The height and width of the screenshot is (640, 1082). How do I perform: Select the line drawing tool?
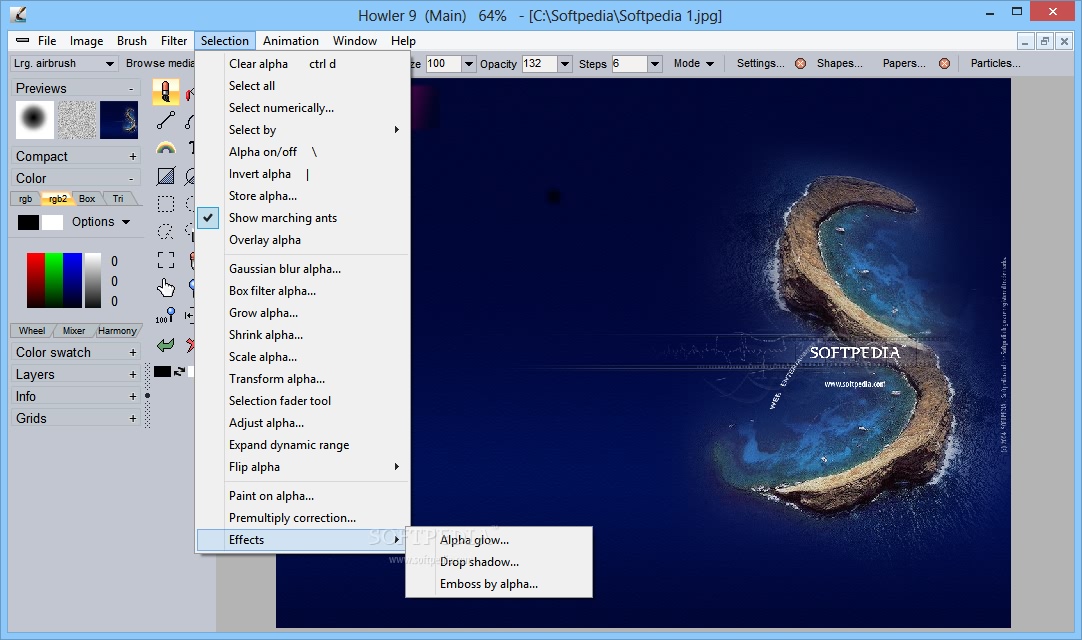coord(166,120)
